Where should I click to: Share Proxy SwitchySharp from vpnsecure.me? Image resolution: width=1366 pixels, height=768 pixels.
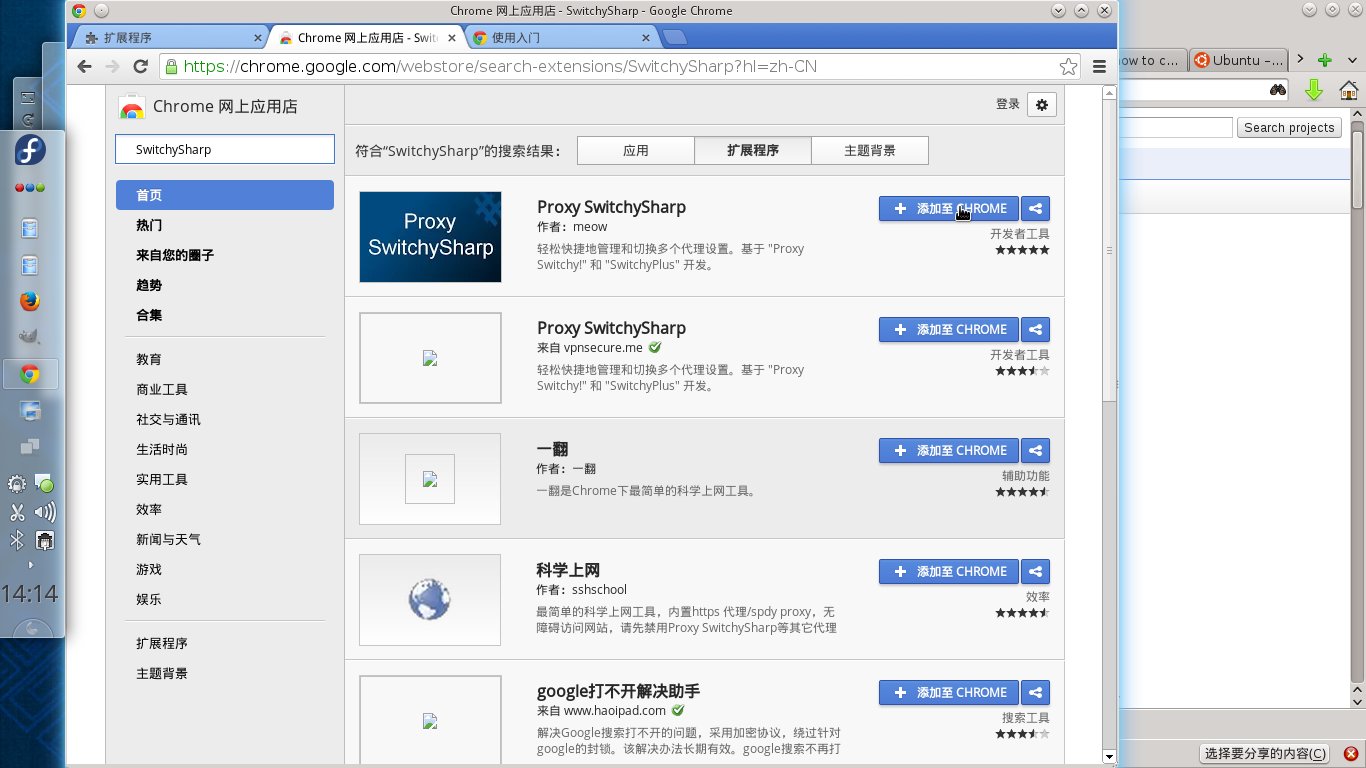click(x=1036, y=329)
